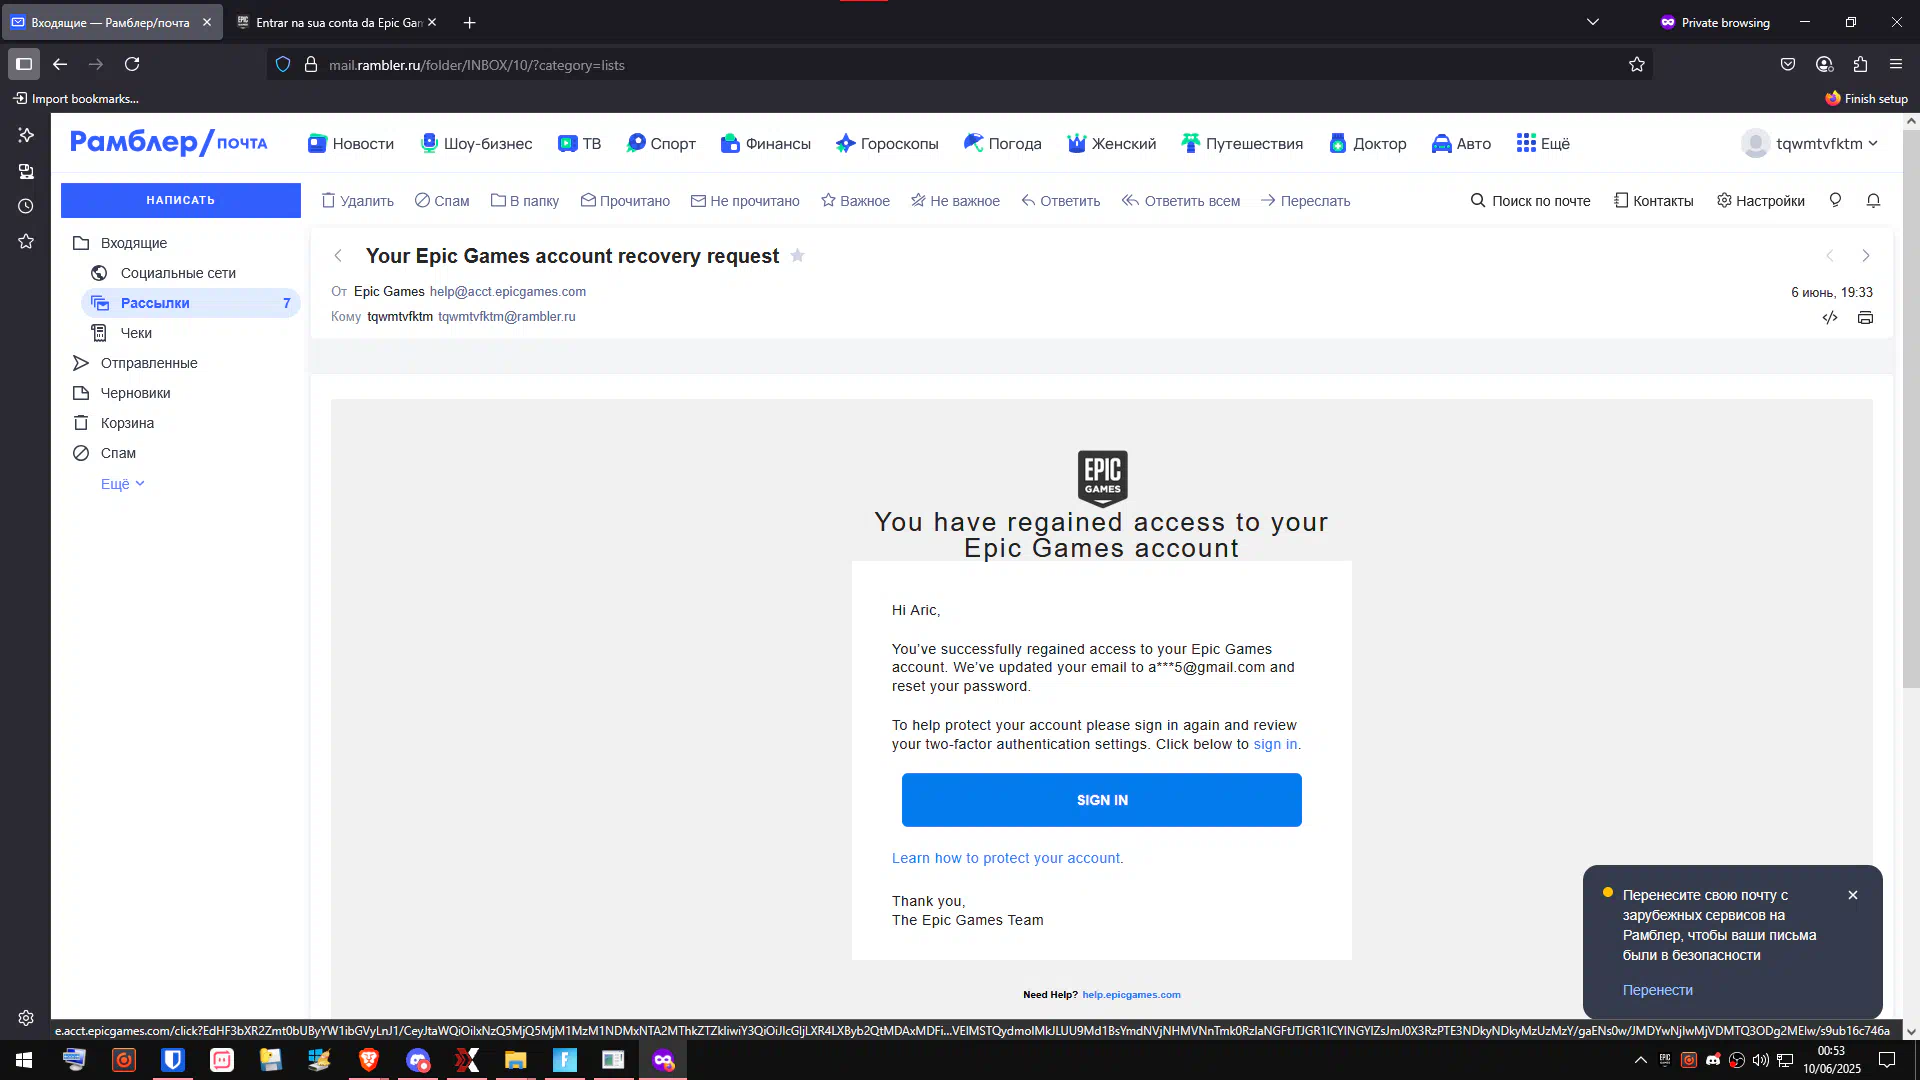Open Спорт in the Rambler top menu
The width and height of the screenshot is (1920, 1080).
coord(661,144)
